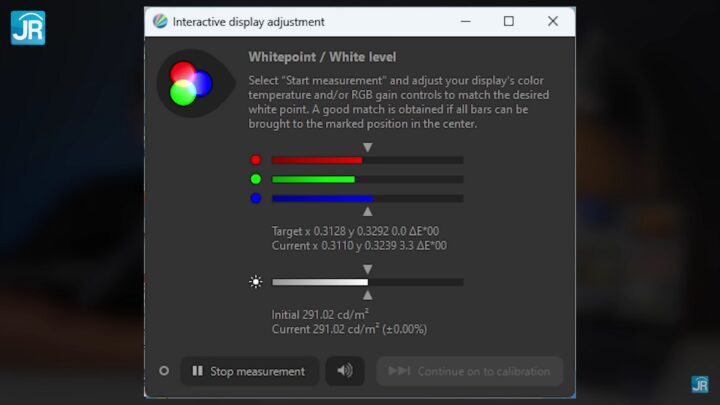Mute sound with the speaker button
This screenshot has width=720, height=405.
tap(345, 371)
